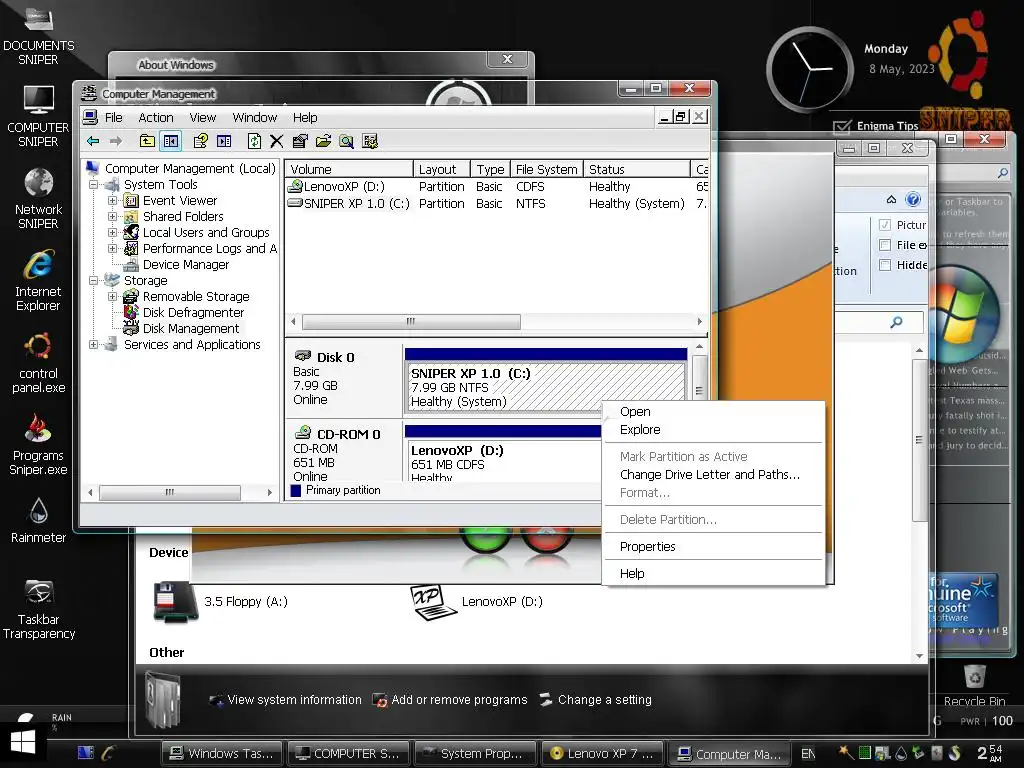Click the Help question mark toolbar icon
1024x768 pixels.
pos(200,141)
